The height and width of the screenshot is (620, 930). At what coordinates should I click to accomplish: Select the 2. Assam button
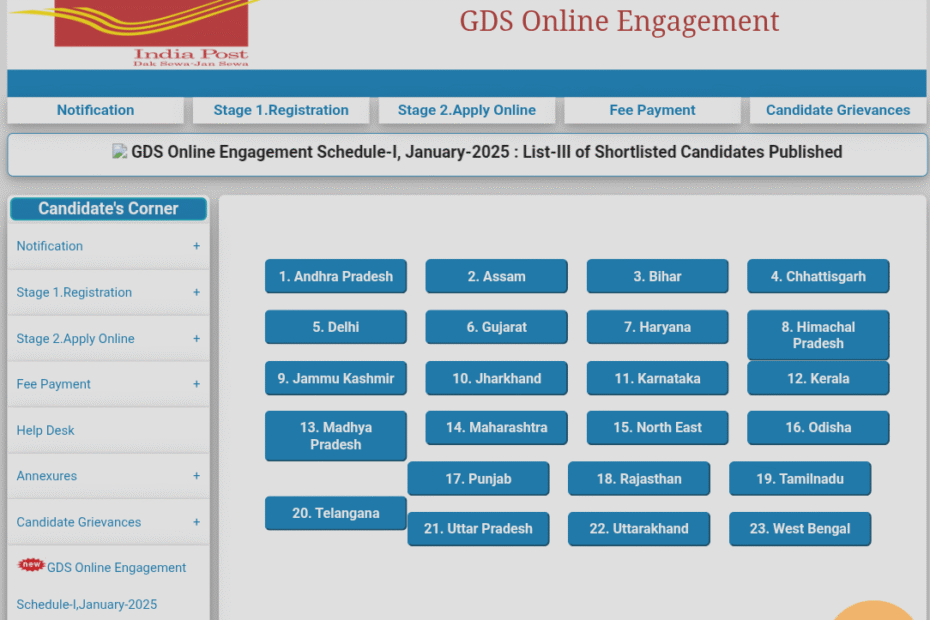point(496,276)
